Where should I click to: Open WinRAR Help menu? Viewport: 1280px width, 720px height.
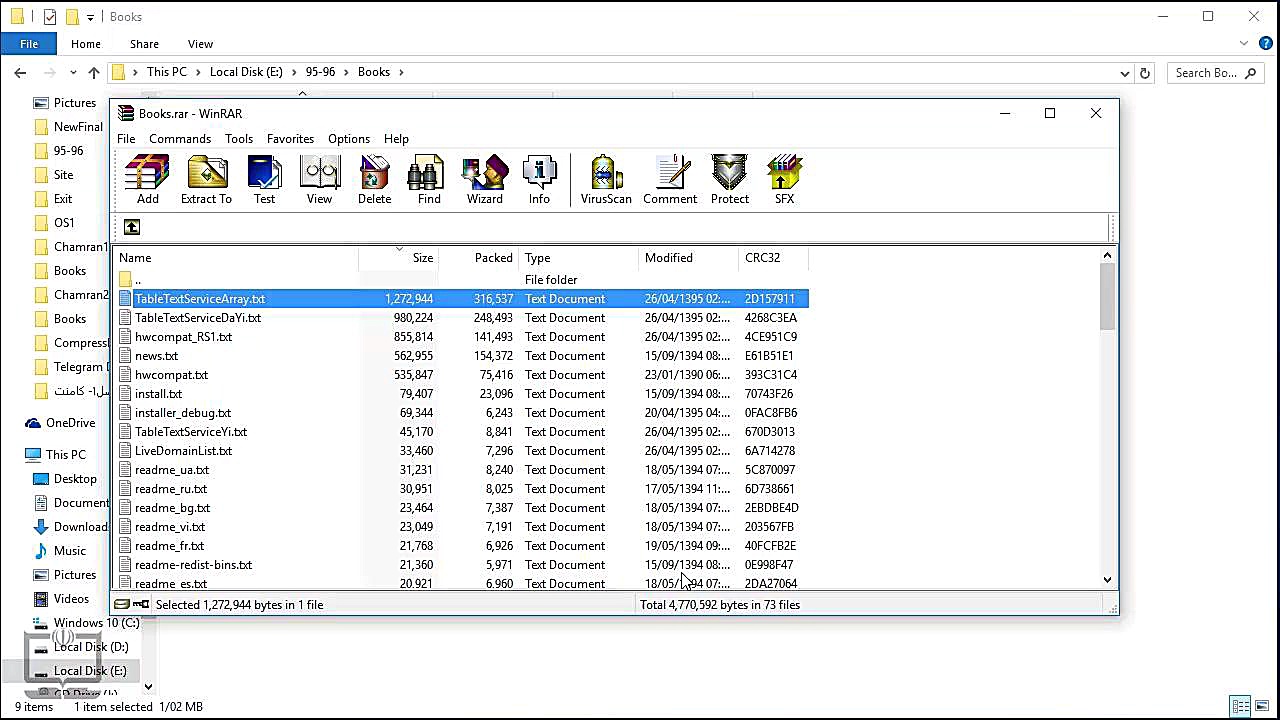point(396,139)
